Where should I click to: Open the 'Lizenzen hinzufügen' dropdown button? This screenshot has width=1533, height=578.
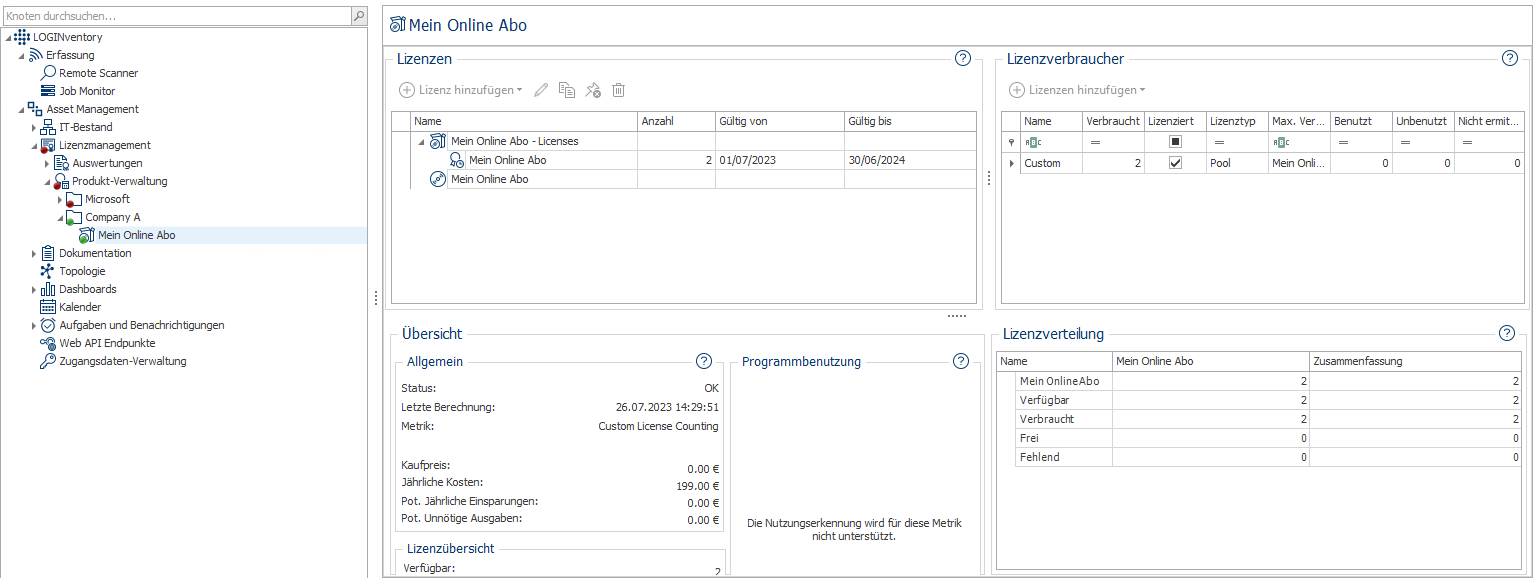click(x=1078, y=90)
